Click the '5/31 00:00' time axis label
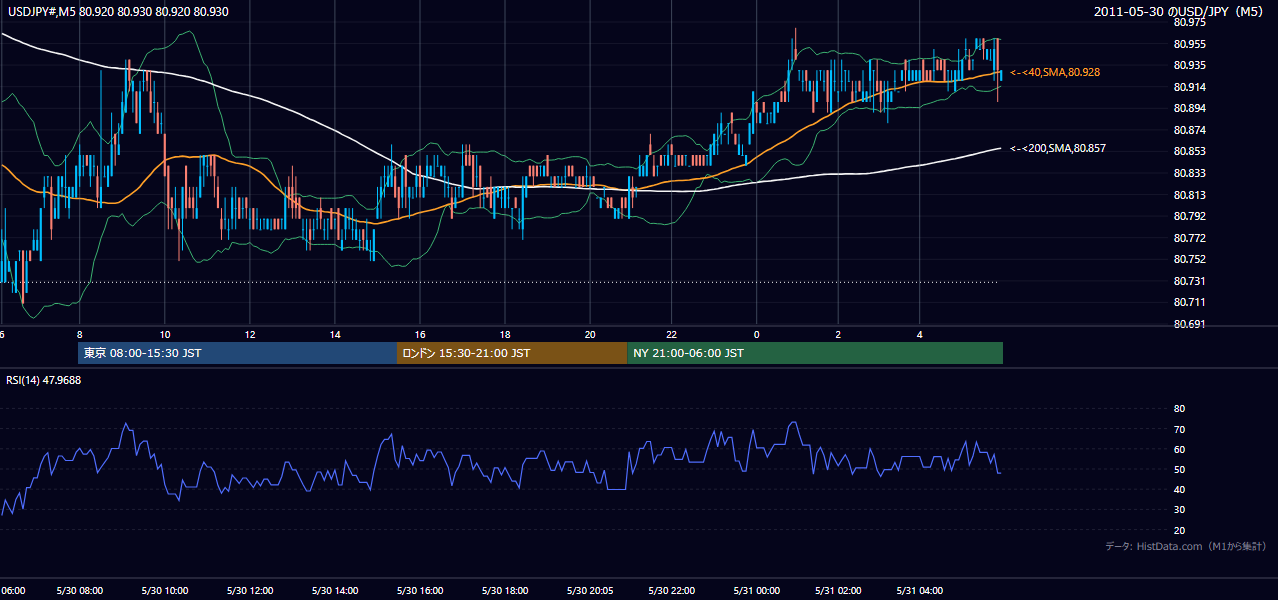 point(756,591)
